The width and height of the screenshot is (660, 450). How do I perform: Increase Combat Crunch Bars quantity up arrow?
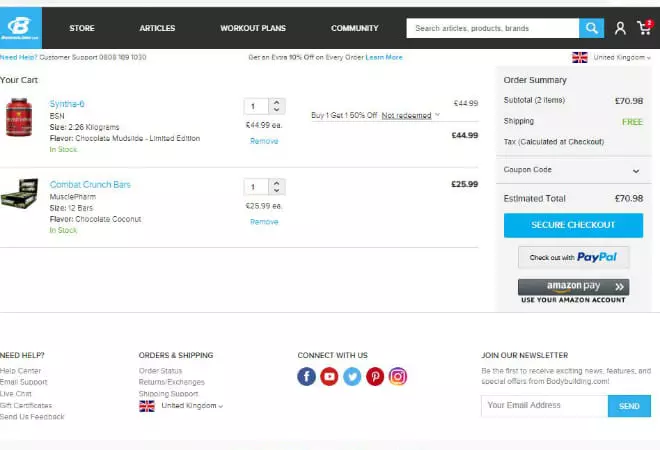coord(277,183)
